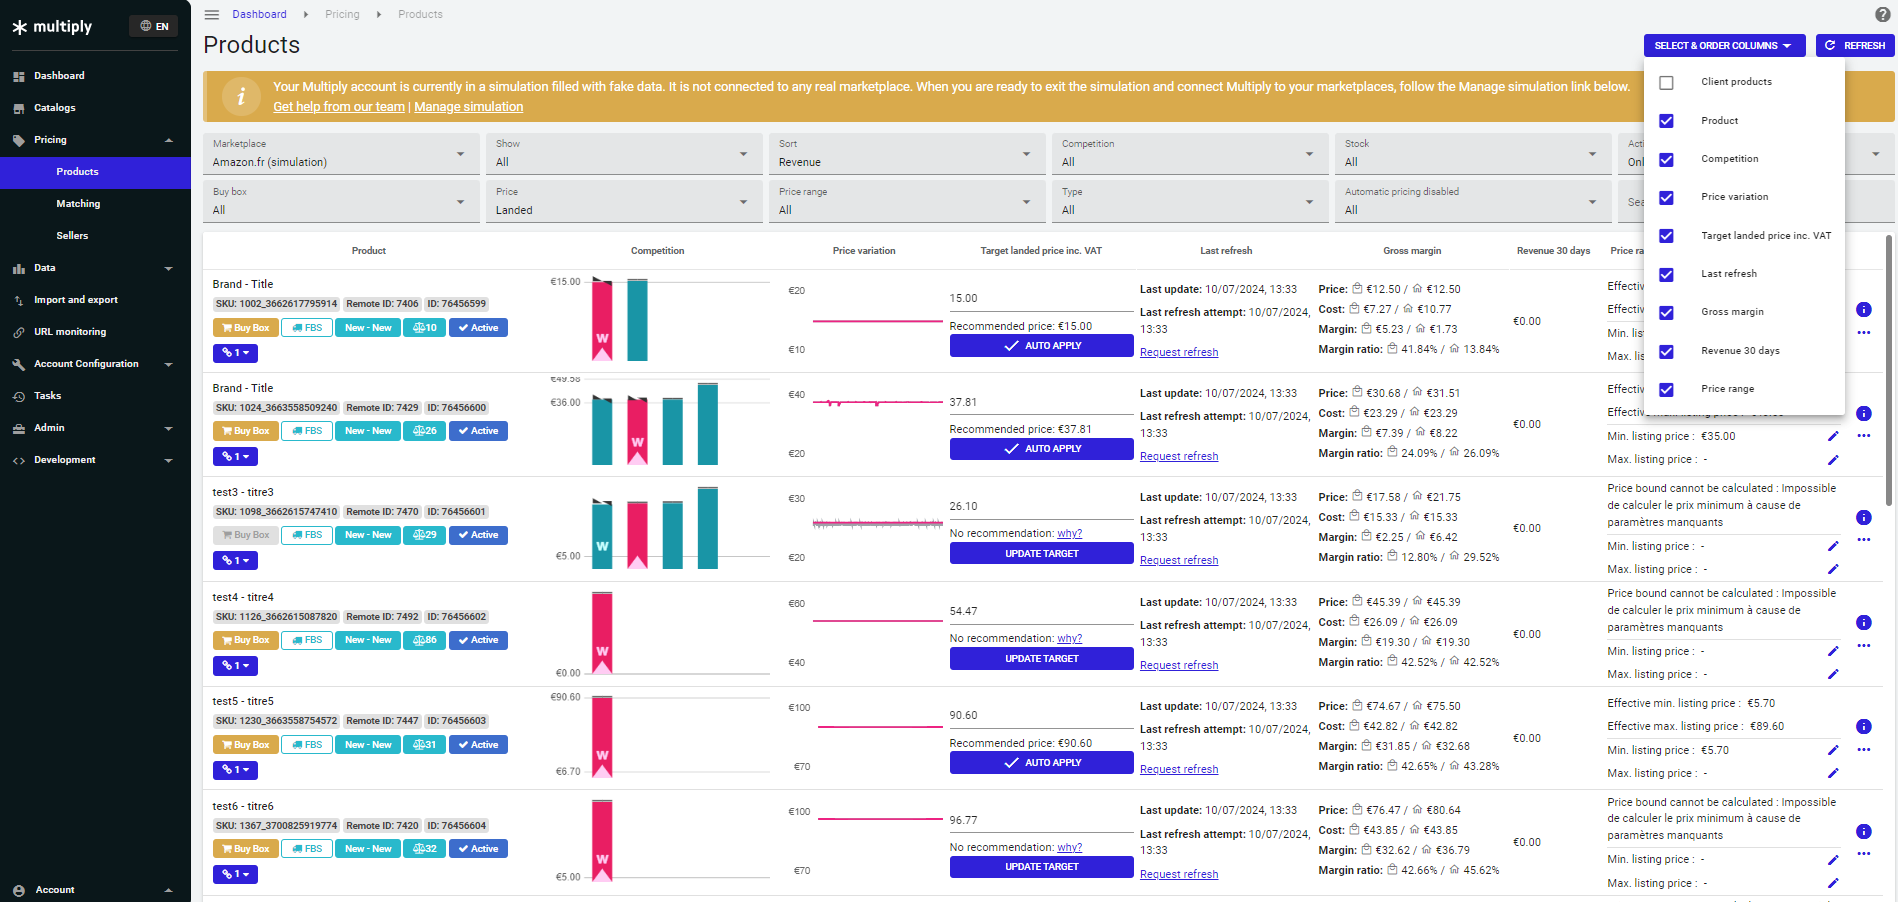The height and width of the screenshot is (902, 1898).
Task: Go to Matching under Pricing
Action: tap(95, 204)
